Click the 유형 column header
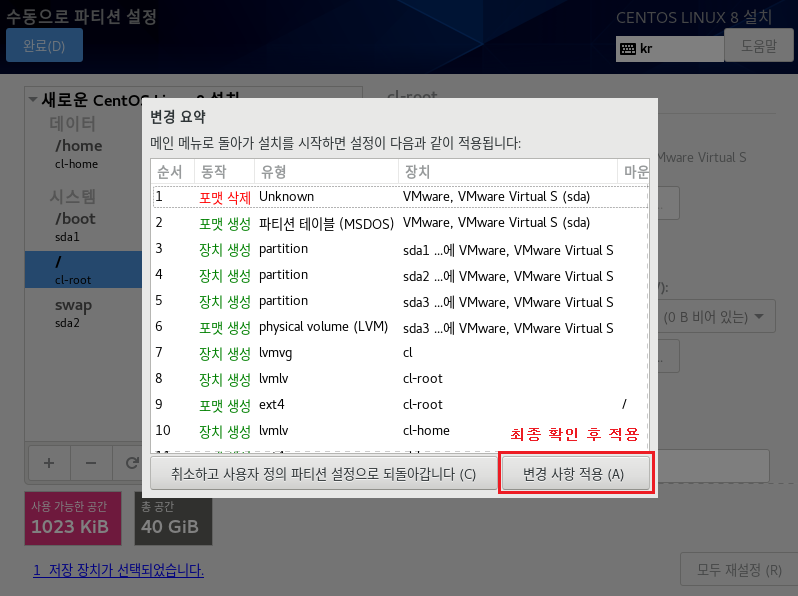The width and height of the screenshot is (798, 596). tap(326, 172)
